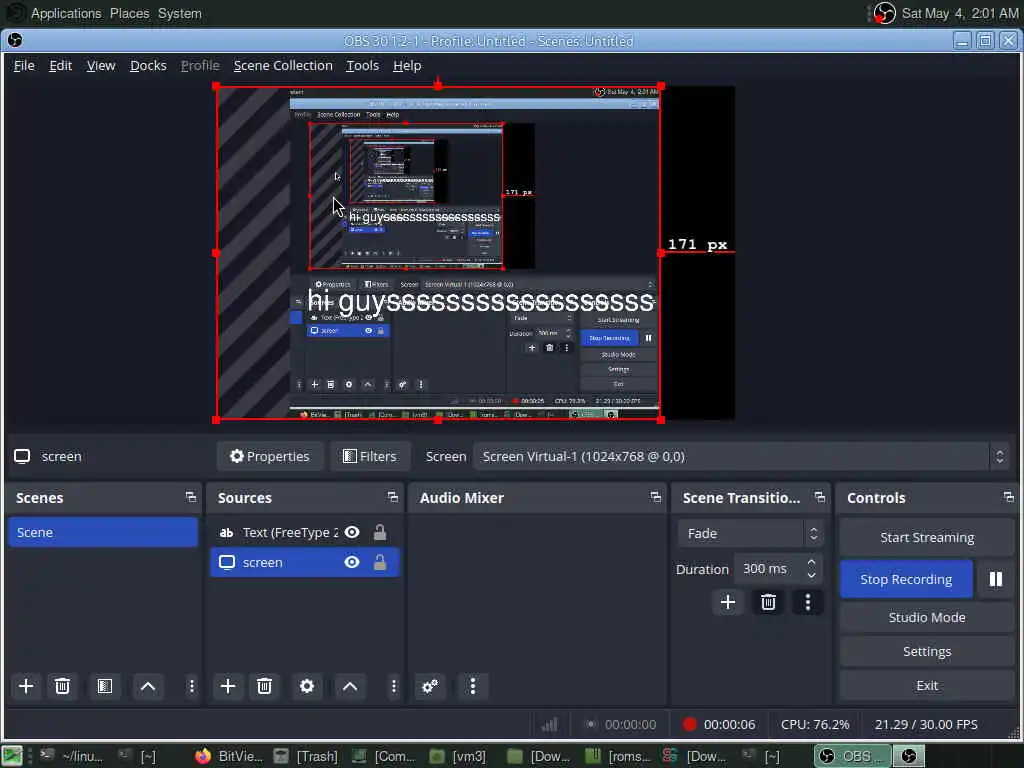The height and width of the screenshot is (768, 1024).
Task: Move scene up with arrow icon
Action: tap(148, 686)
